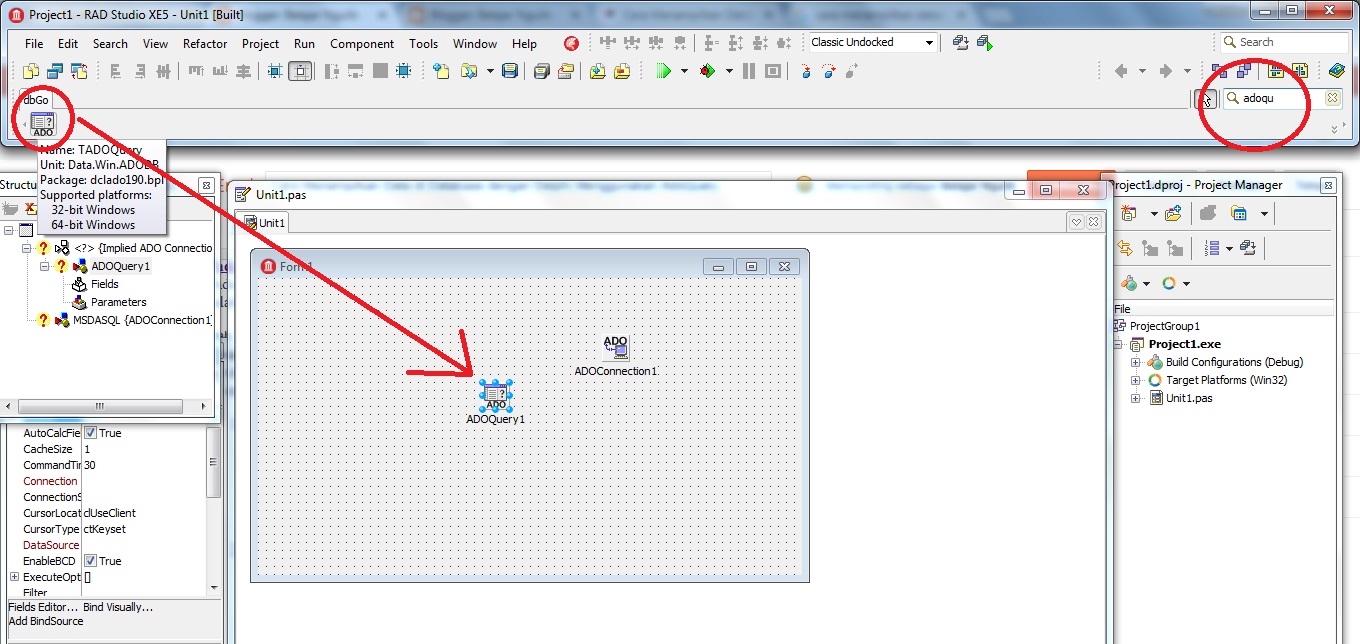Toggle the highlighted center-in-window align button
The width and height of the screenshot is (1360, 644).
click(x=300, y=71)
